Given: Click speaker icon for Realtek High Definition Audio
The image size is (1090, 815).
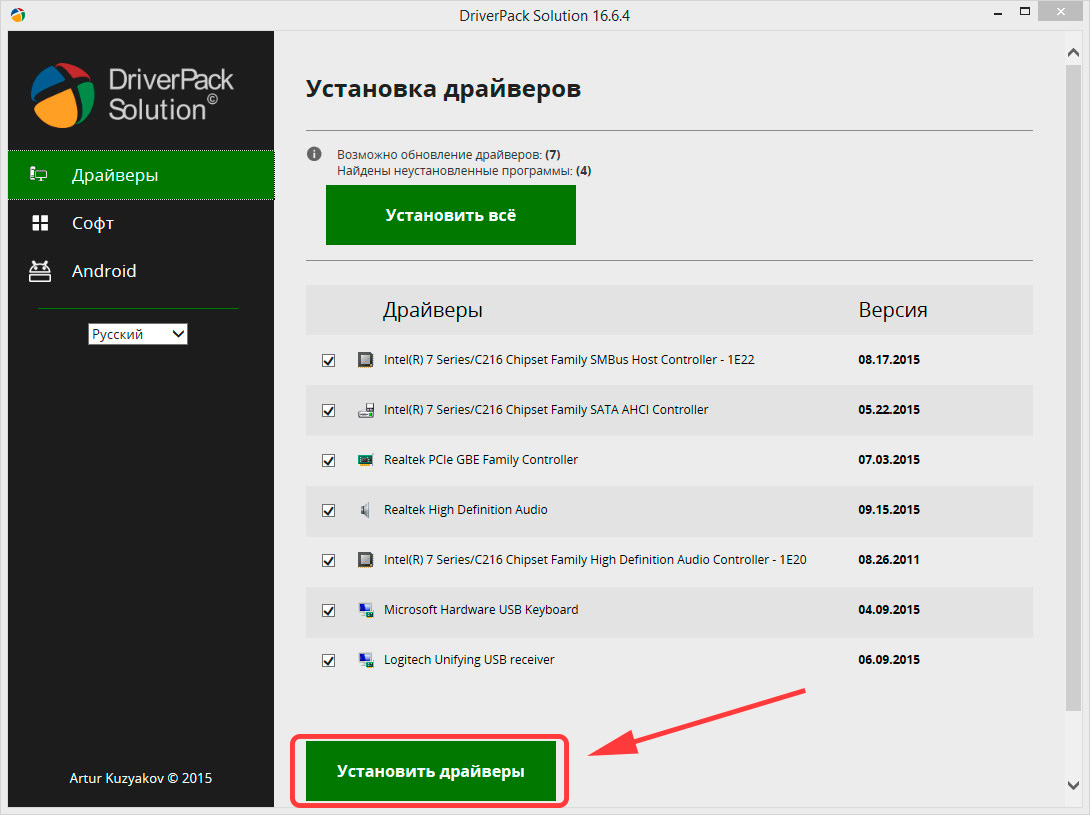Looking at the screenshot, I should coord(365,510).
